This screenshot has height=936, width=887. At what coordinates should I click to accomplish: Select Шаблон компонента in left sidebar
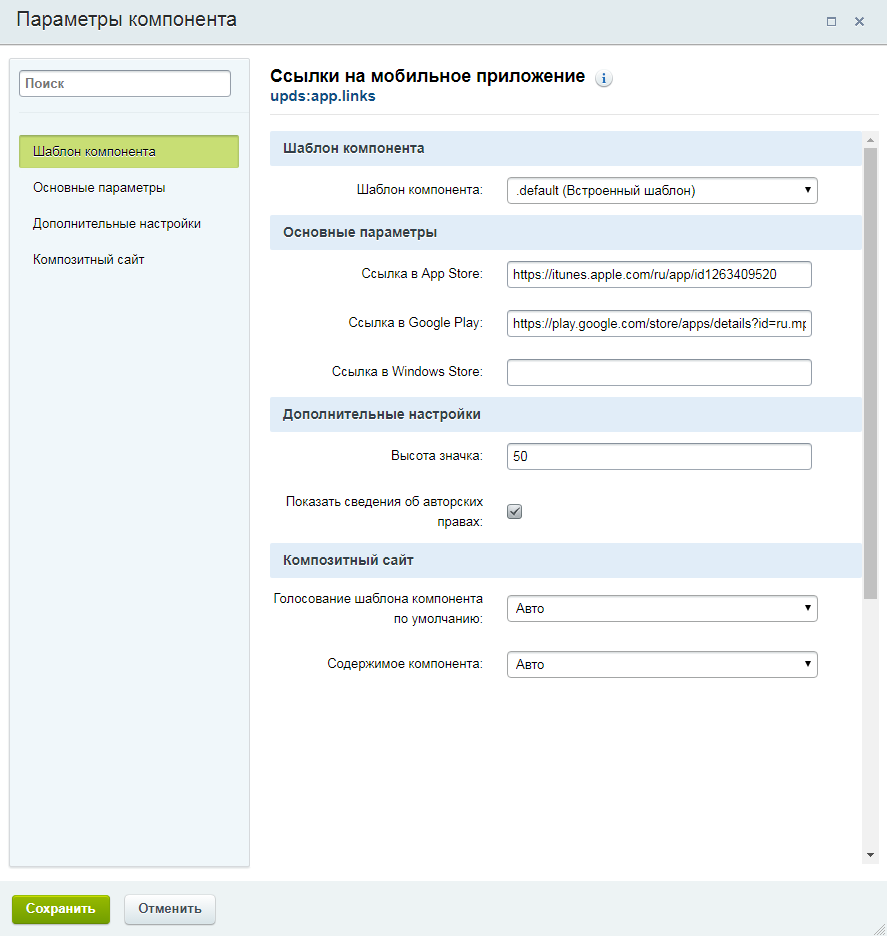(x=129, y=152)
